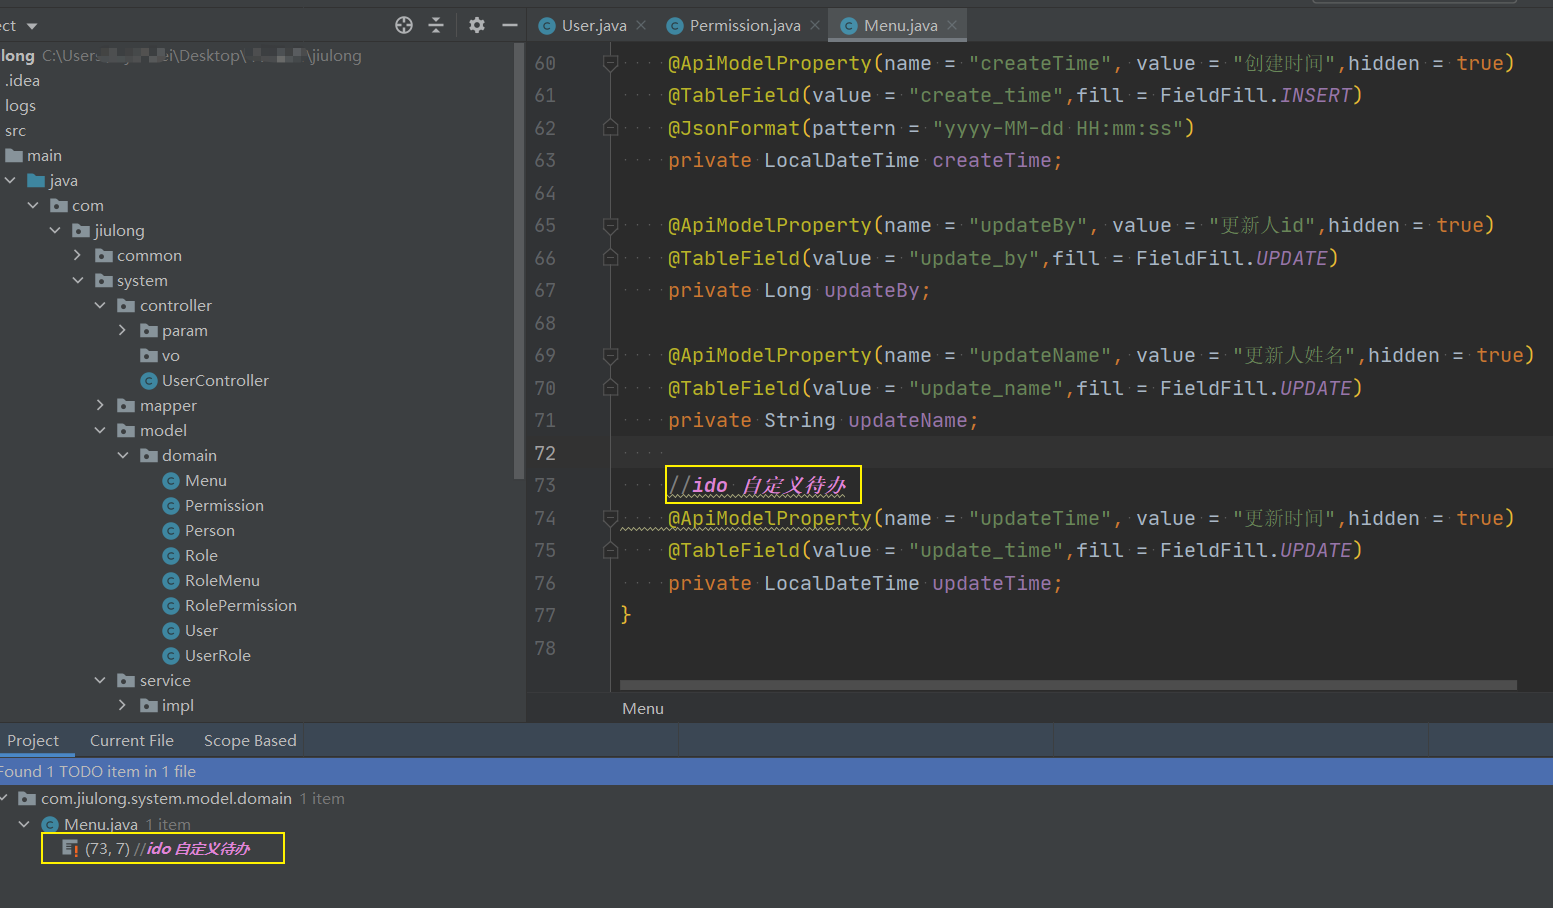Image resolution: width=1553 pixels, height=908 pixels.
Task: Close the Permission.java tab
Action: pyautogui.click(x=815, y=25)
